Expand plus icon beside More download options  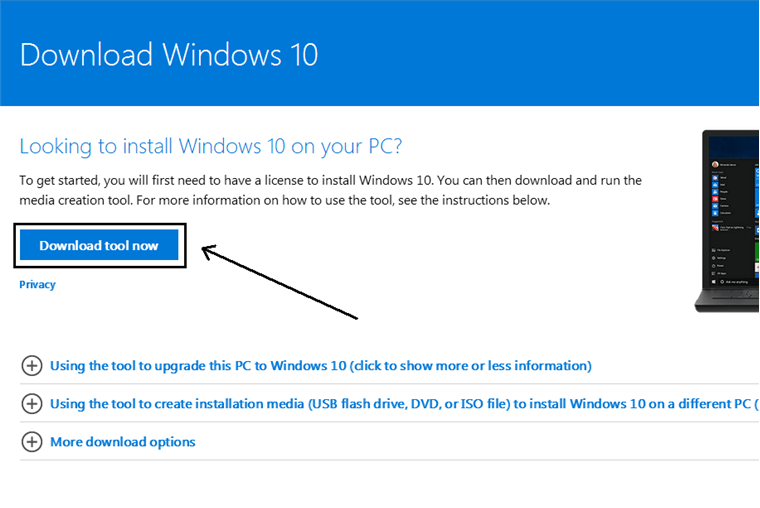click(x=32, y=442)
